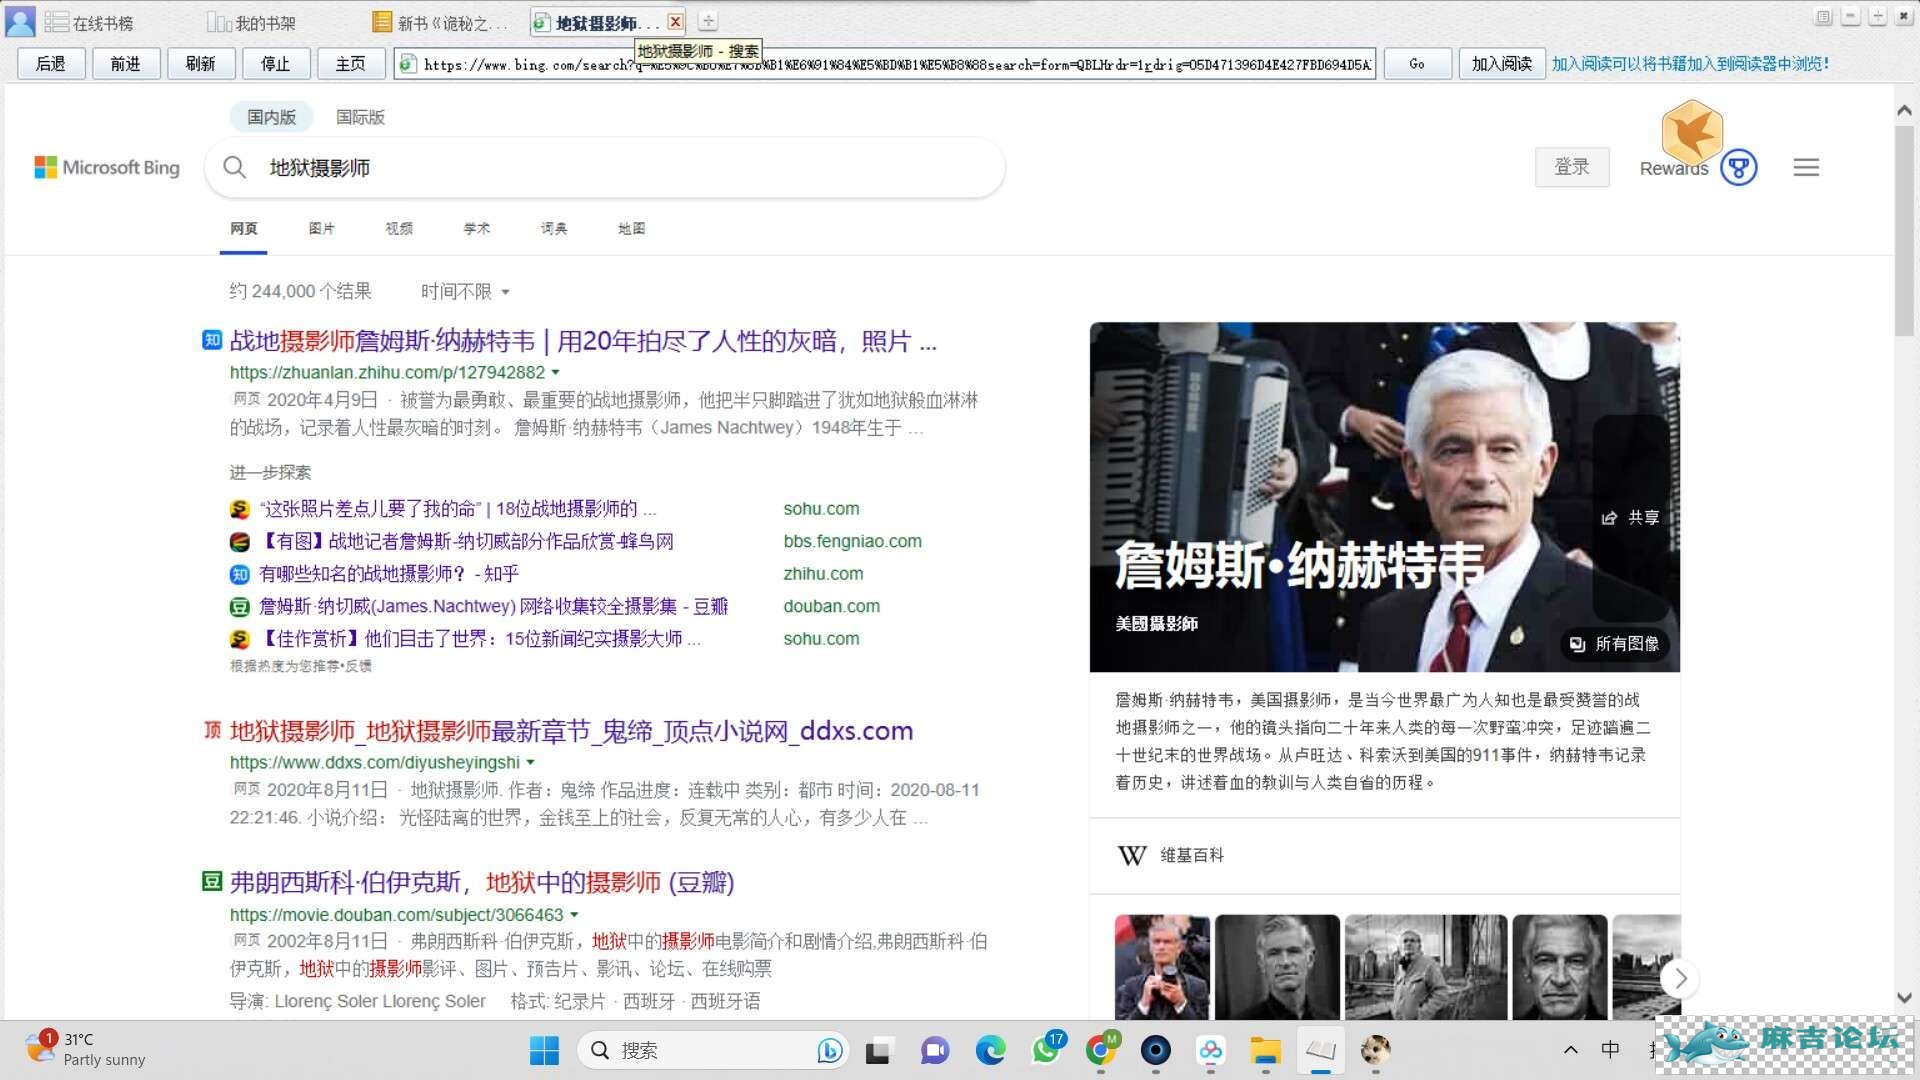Click the page scrollbar down arrow
The image size is (1920, 1080).
1904,997
